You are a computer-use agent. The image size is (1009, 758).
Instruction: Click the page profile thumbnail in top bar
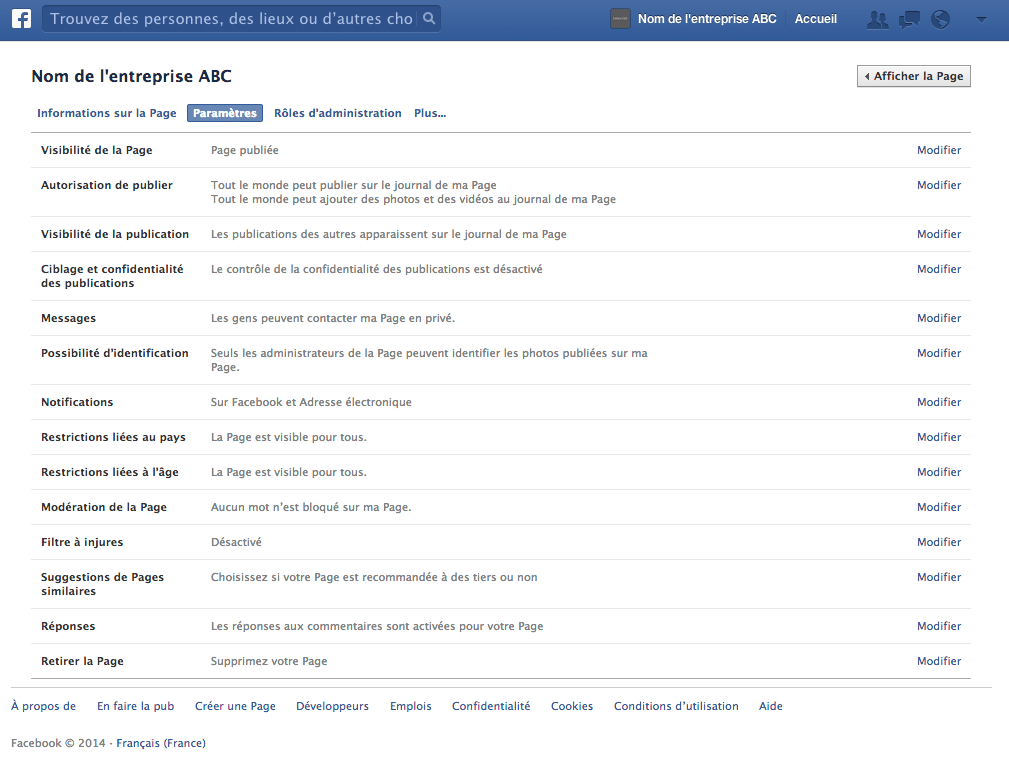(x=620, y=19)
